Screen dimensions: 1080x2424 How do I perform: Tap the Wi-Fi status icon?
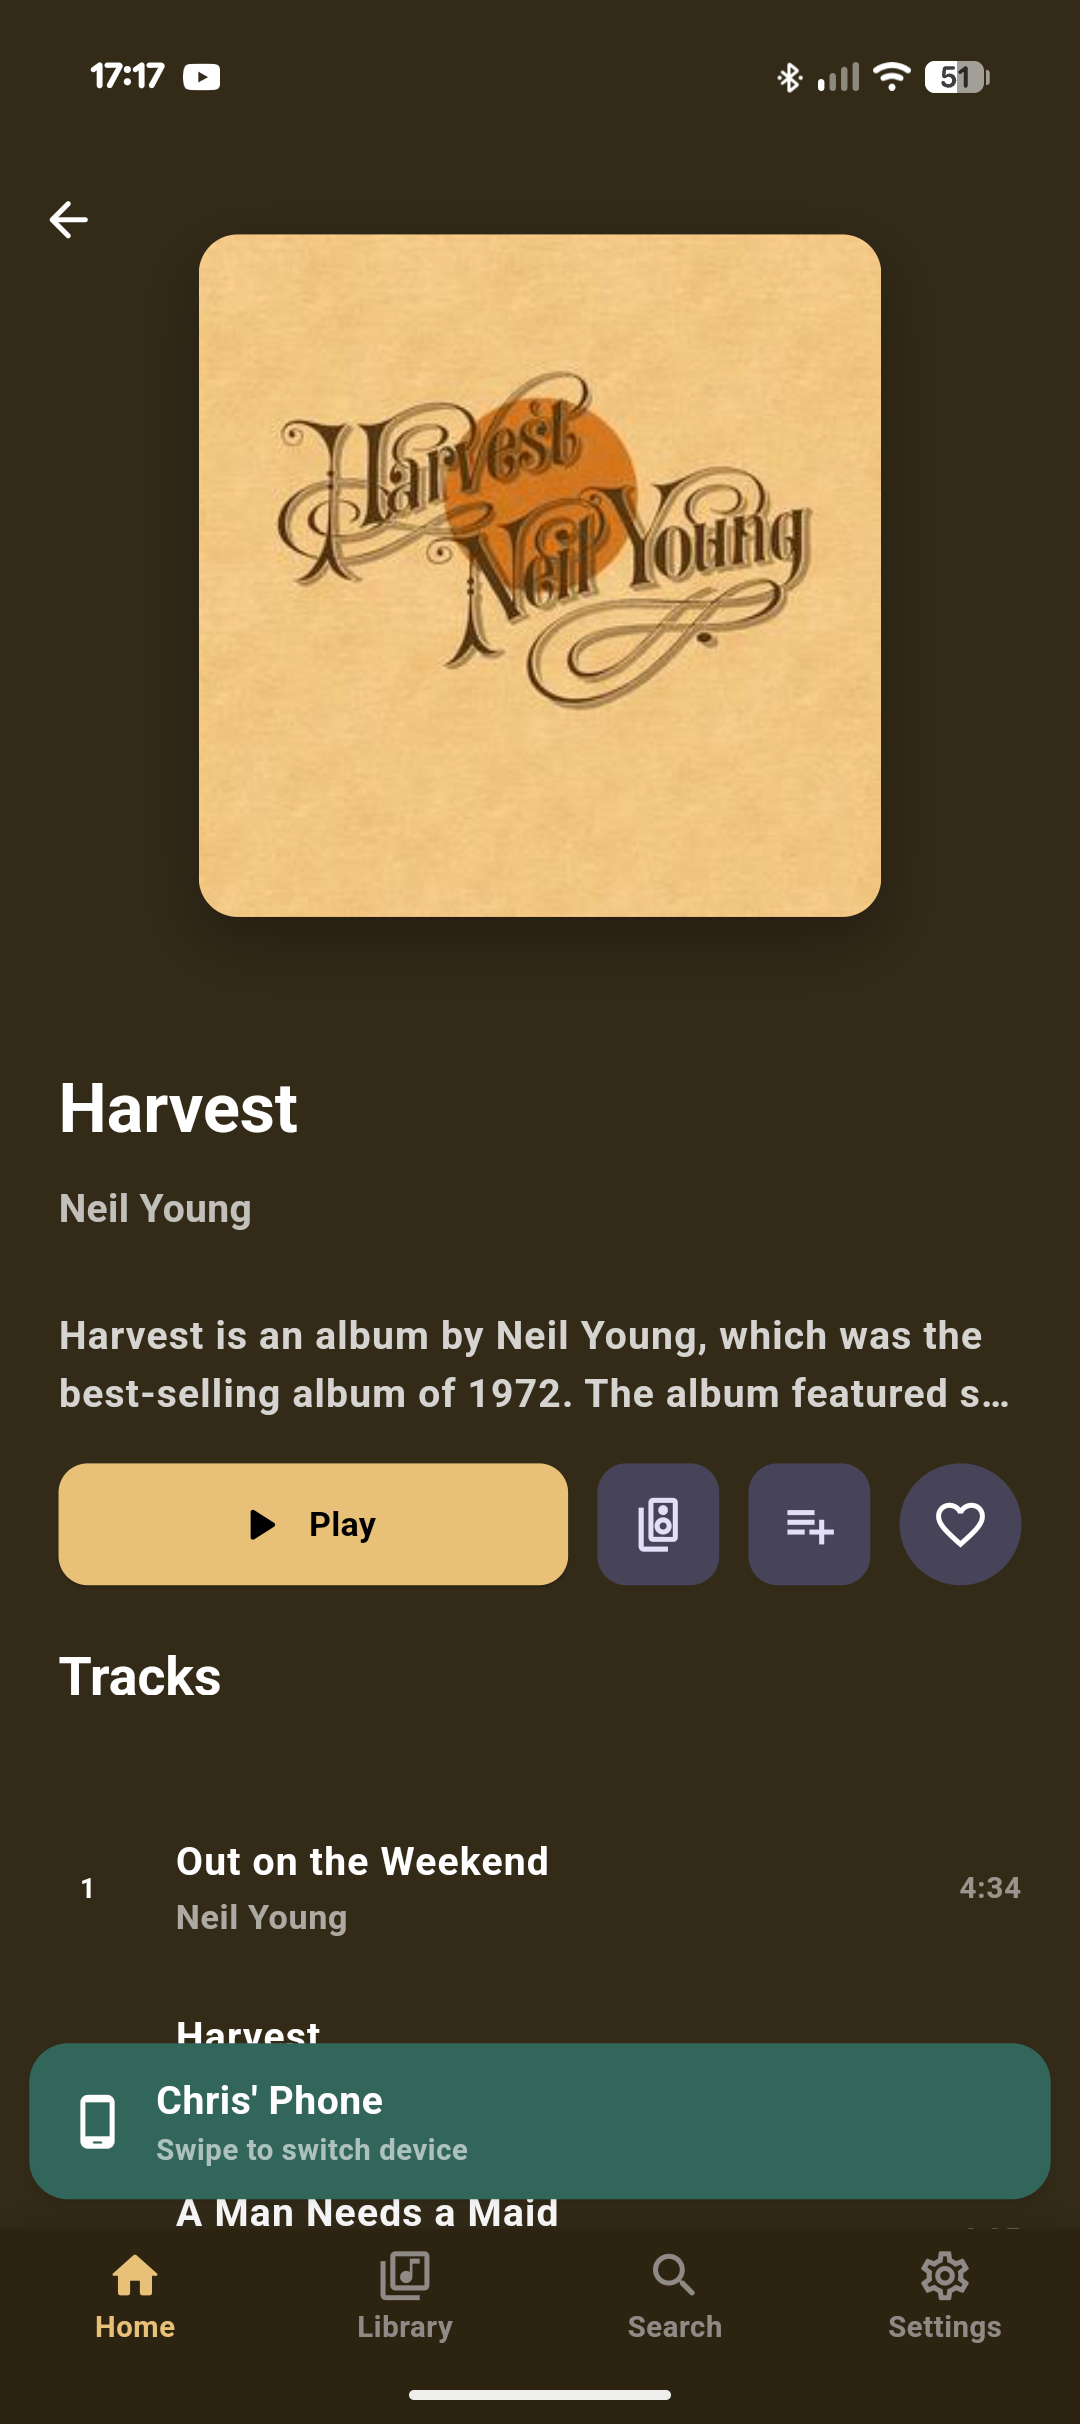891,77
